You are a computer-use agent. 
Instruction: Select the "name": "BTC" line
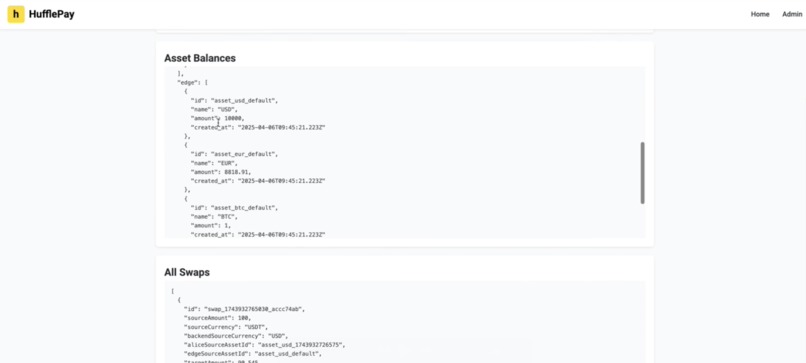tap(214, 216)
